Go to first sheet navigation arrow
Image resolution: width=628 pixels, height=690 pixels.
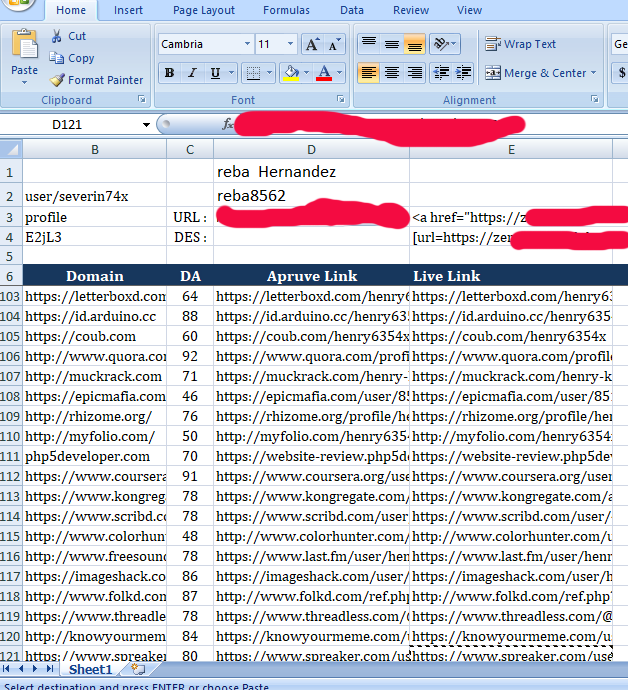pyautogui.click(x=6, y=669)
